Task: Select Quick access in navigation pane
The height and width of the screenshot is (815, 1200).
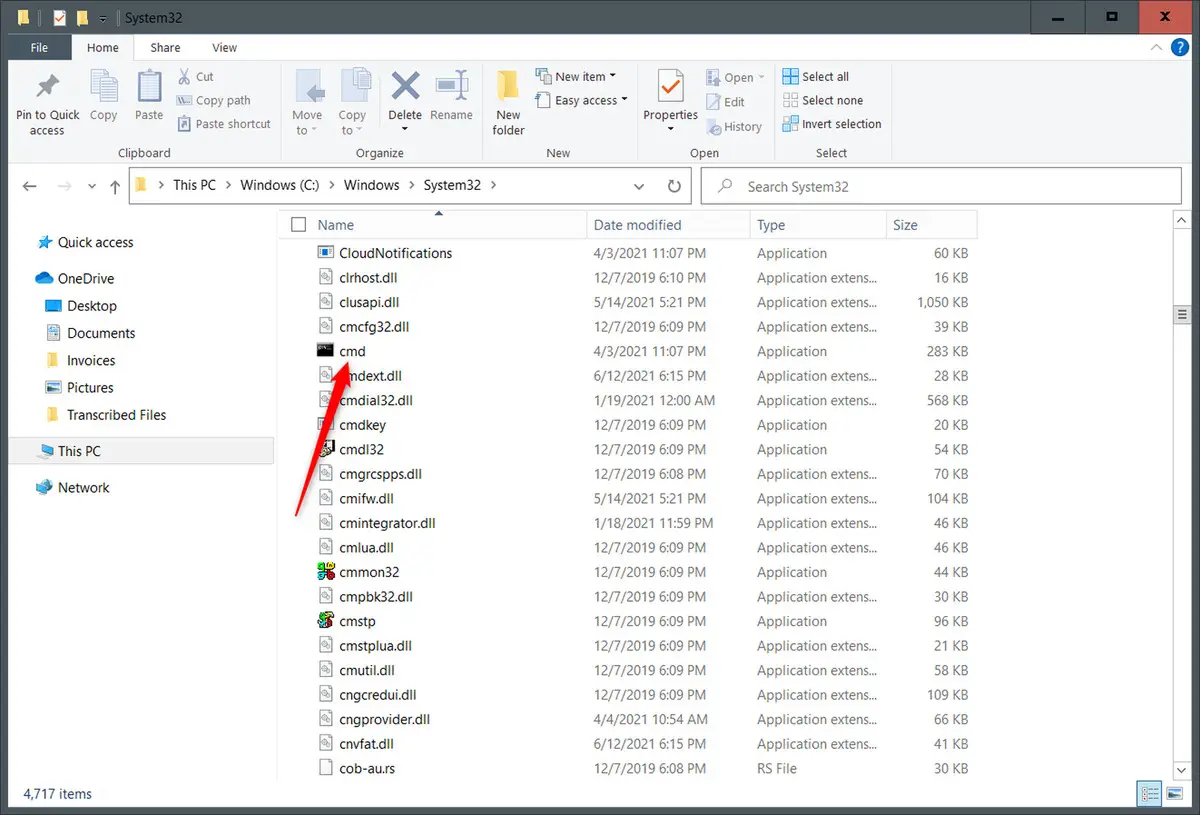Action: [x=95, y=242]
